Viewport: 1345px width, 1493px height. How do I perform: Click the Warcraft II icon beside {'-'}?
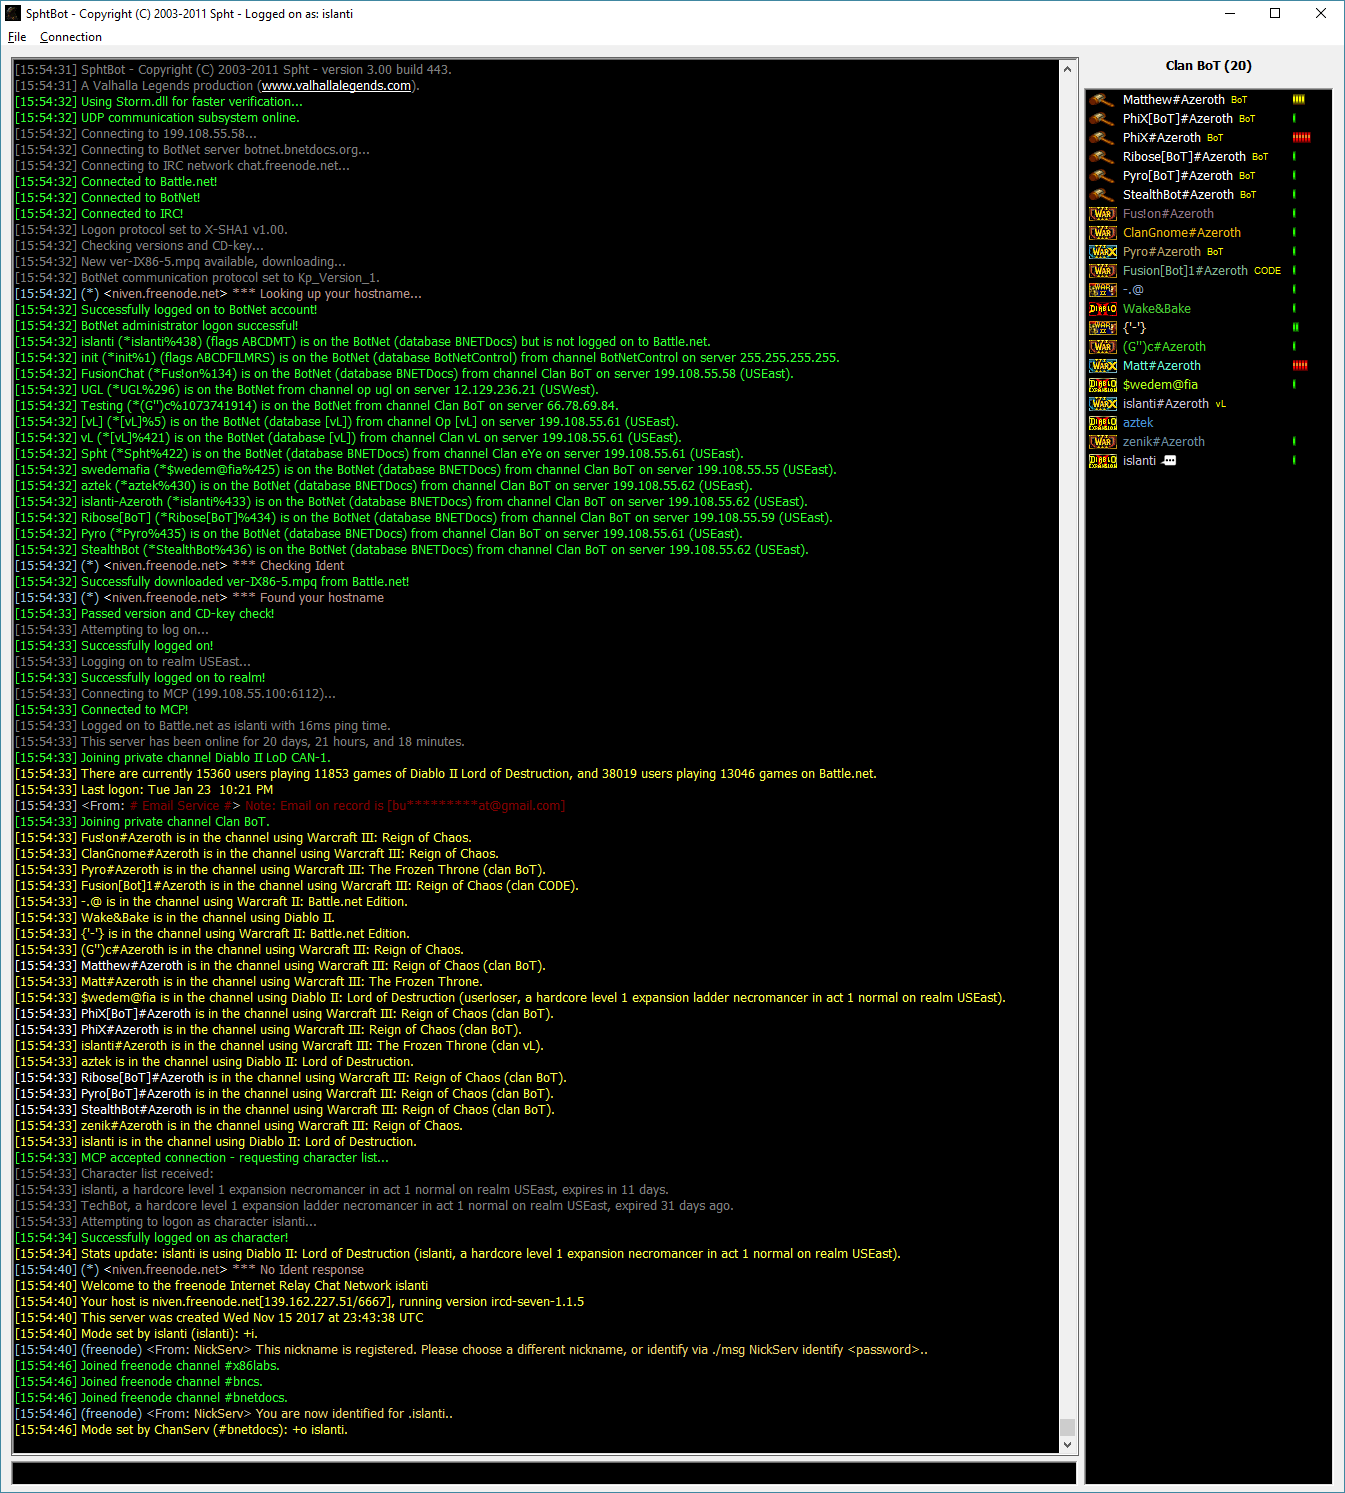point(1102,328)
